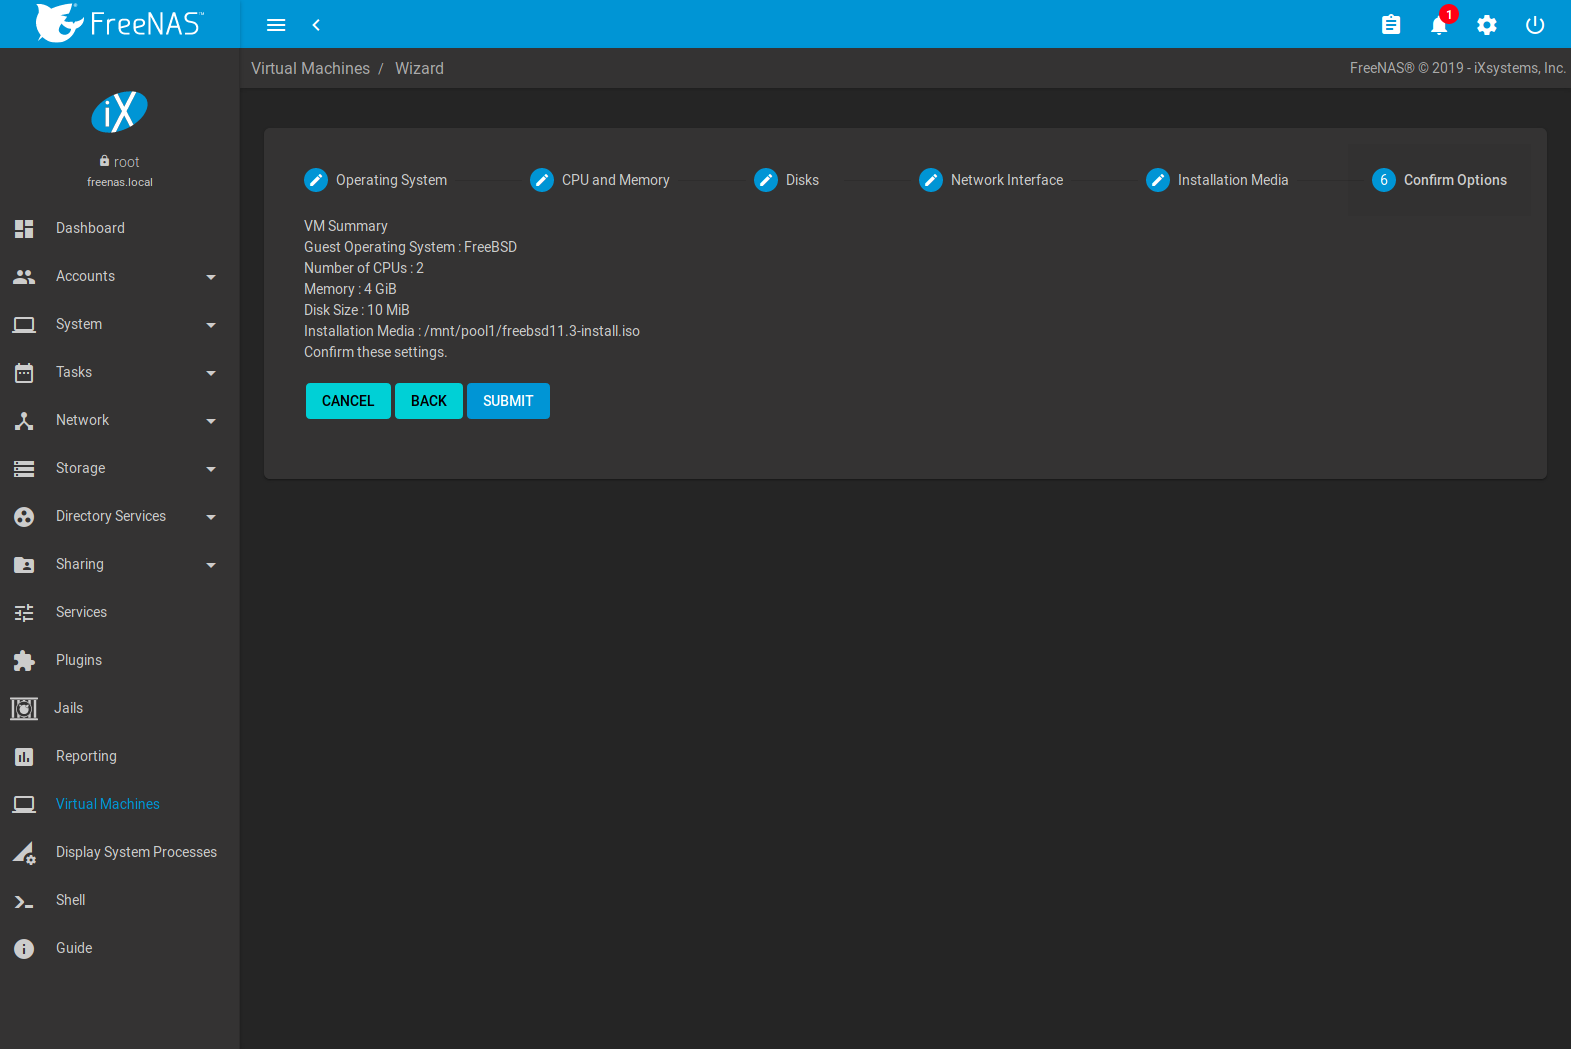Expand the Storage menu arrow

(211, 469)
